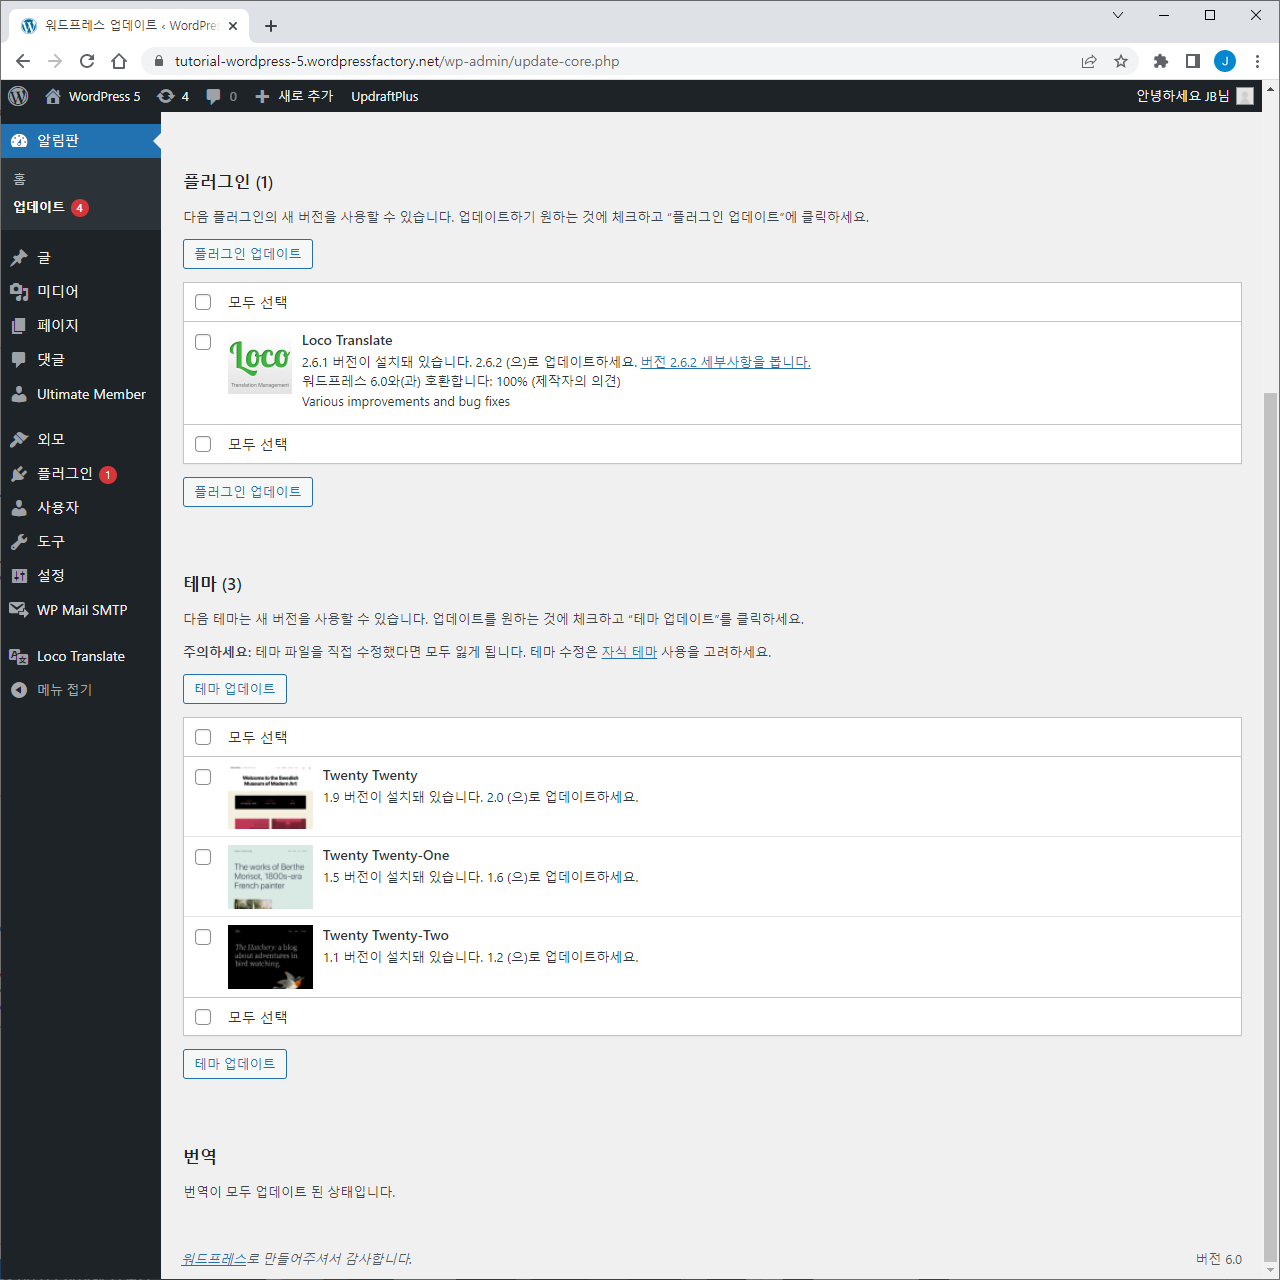Click the browser address bar URL
The width and height of the screenshot is (1280, 1280).
397,61
